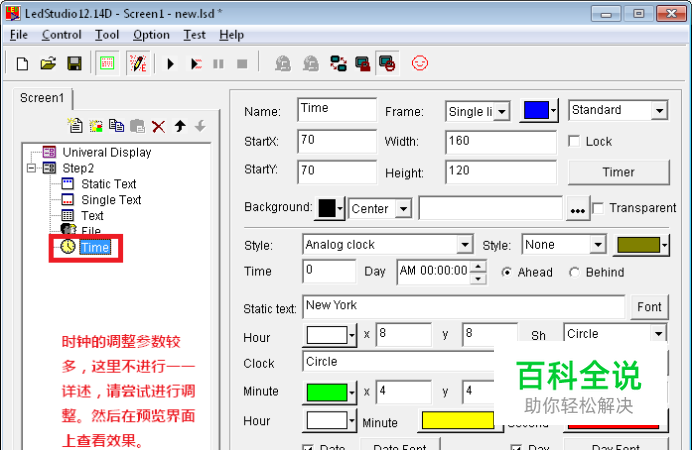The image size is (692, 450).
Task: Click the Name field containing Time
Action: [x=337, y=109]
